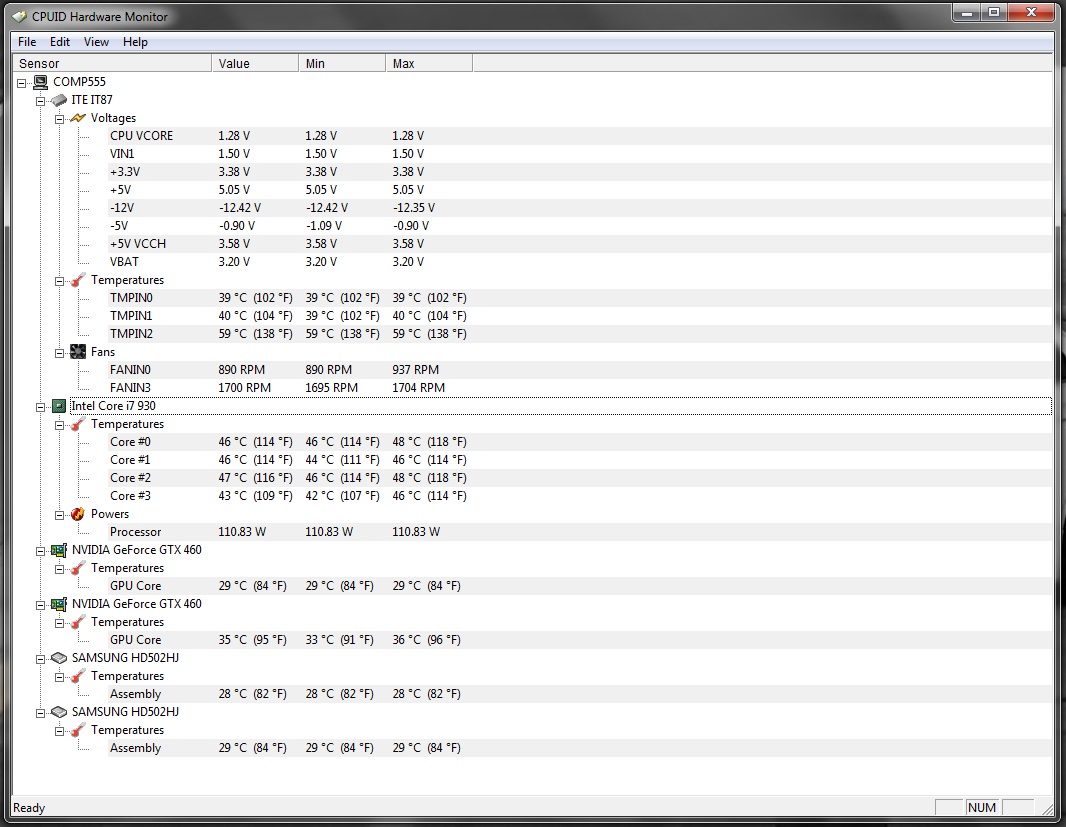Select the +3.3V voltage row
The width and height of the screenshot is (1066, 827).
[580, 172]
